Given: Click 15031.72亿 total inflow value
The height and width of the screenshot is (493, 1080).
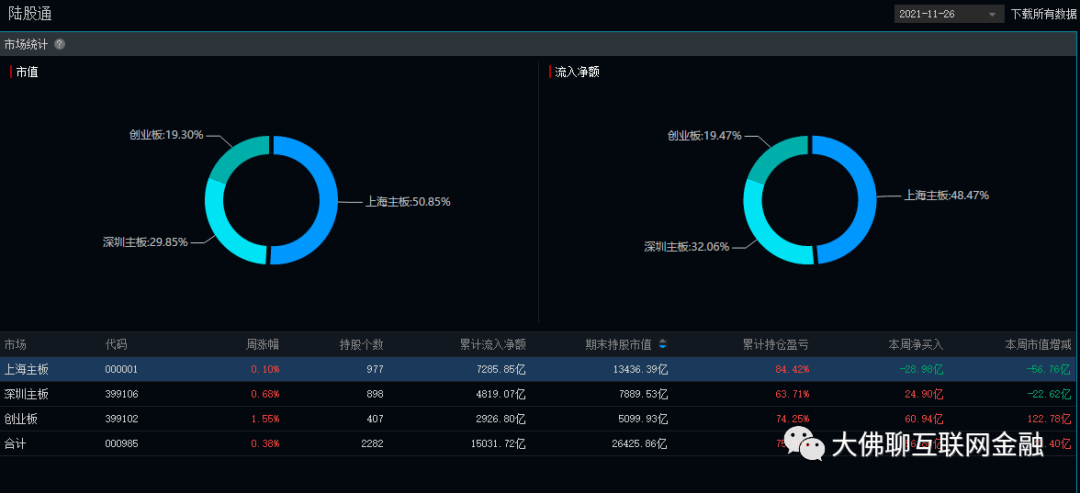Looking at the screenshot, I should [x=496, y=444].
